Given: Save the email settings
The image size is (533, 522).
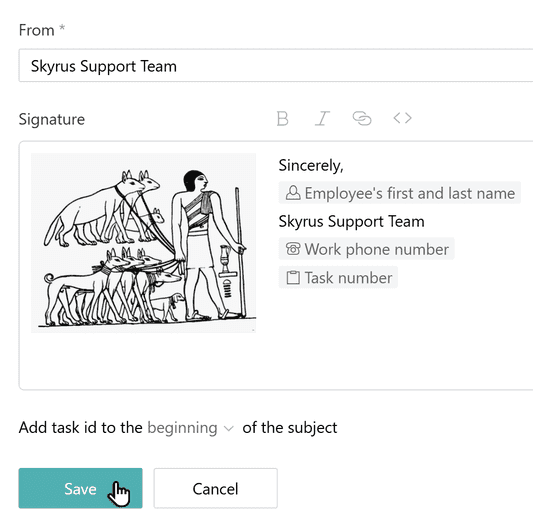Looking at the screenshot, I should pos(81,488).
